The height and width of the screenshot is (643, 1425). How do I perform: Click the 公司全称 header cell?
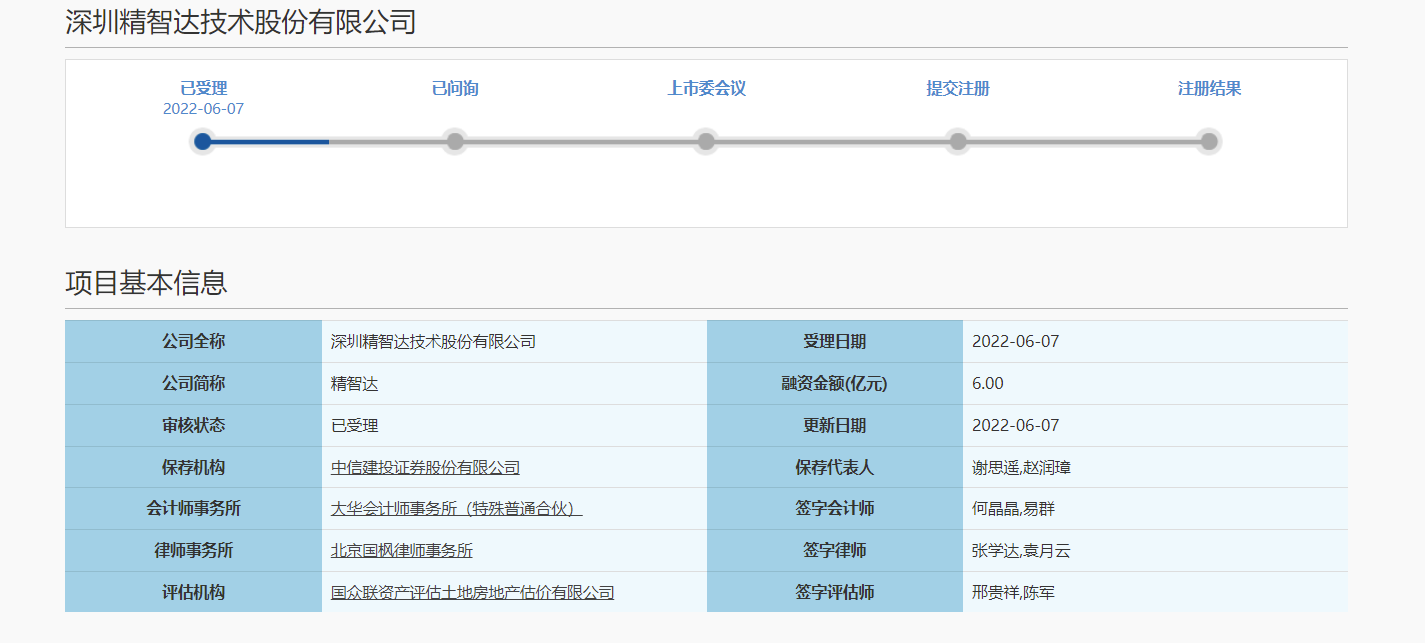[193, 341]
